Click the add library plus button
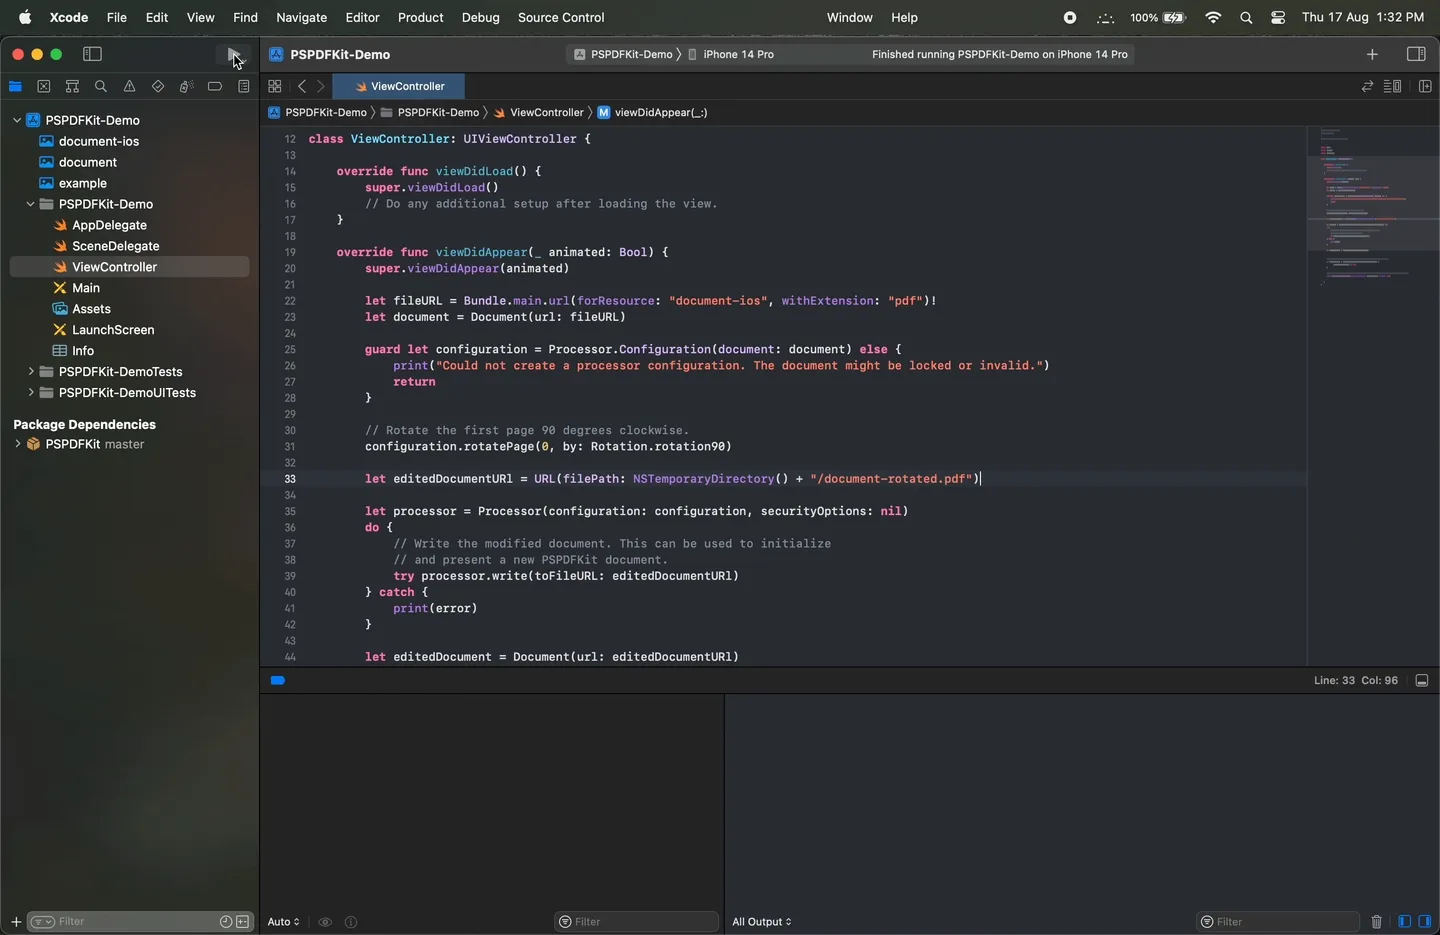 tap(1372, 54)
